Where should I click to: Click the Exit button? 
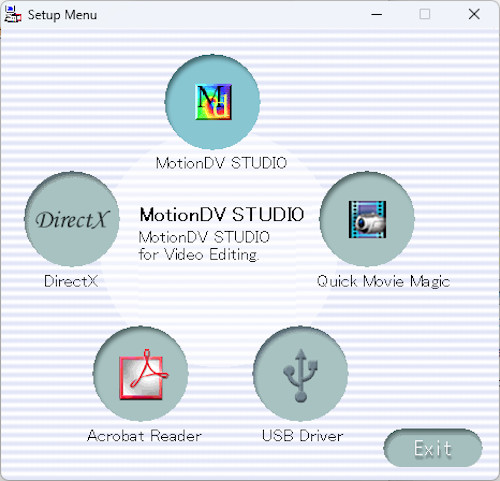(x=433, y=448)
